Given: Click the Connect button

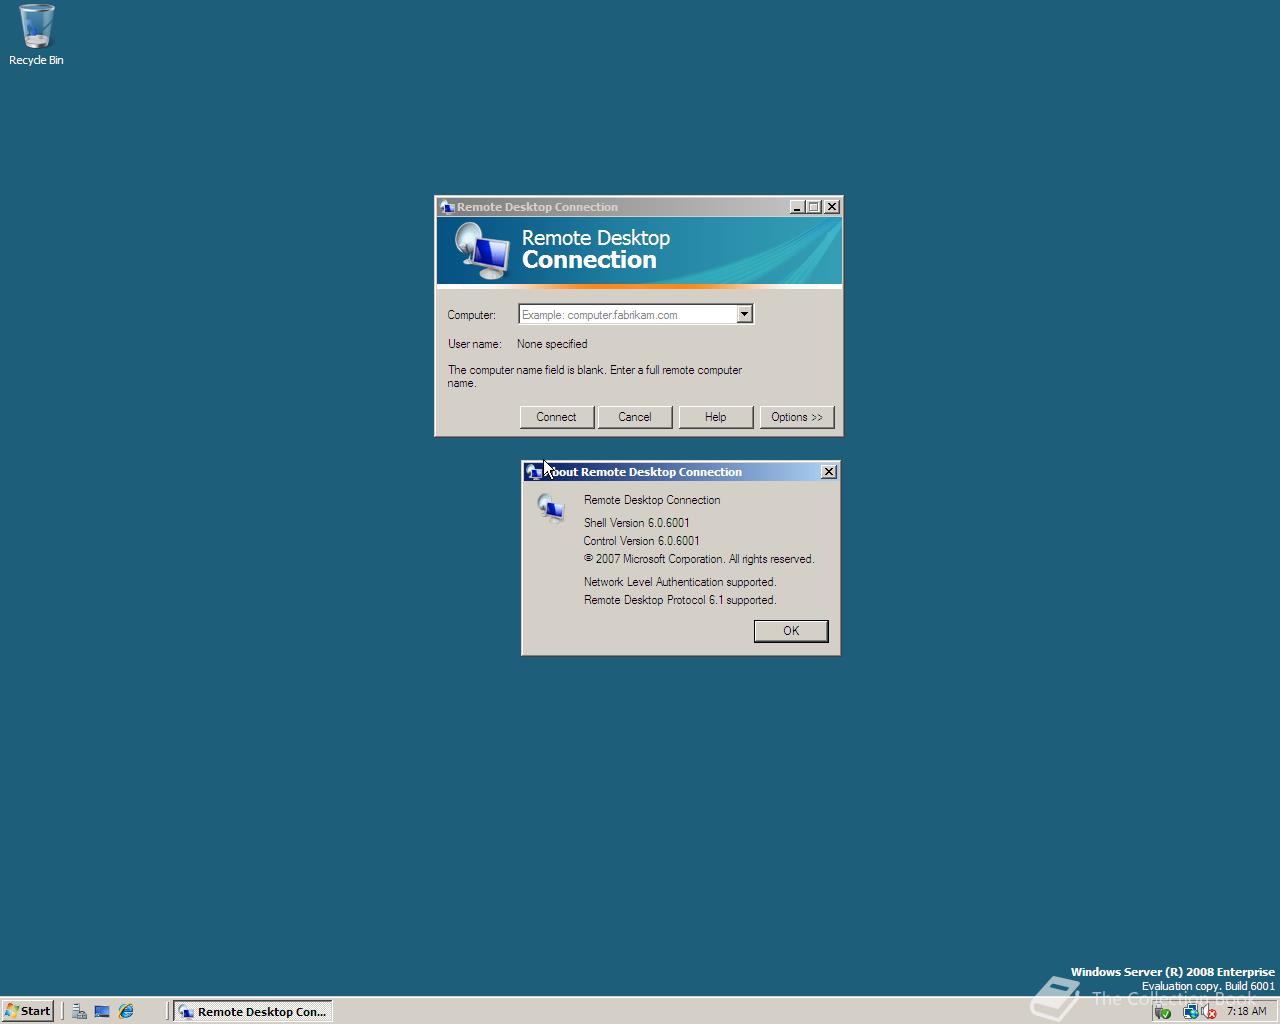Looking at the screenshot, I should click(556, 417).
